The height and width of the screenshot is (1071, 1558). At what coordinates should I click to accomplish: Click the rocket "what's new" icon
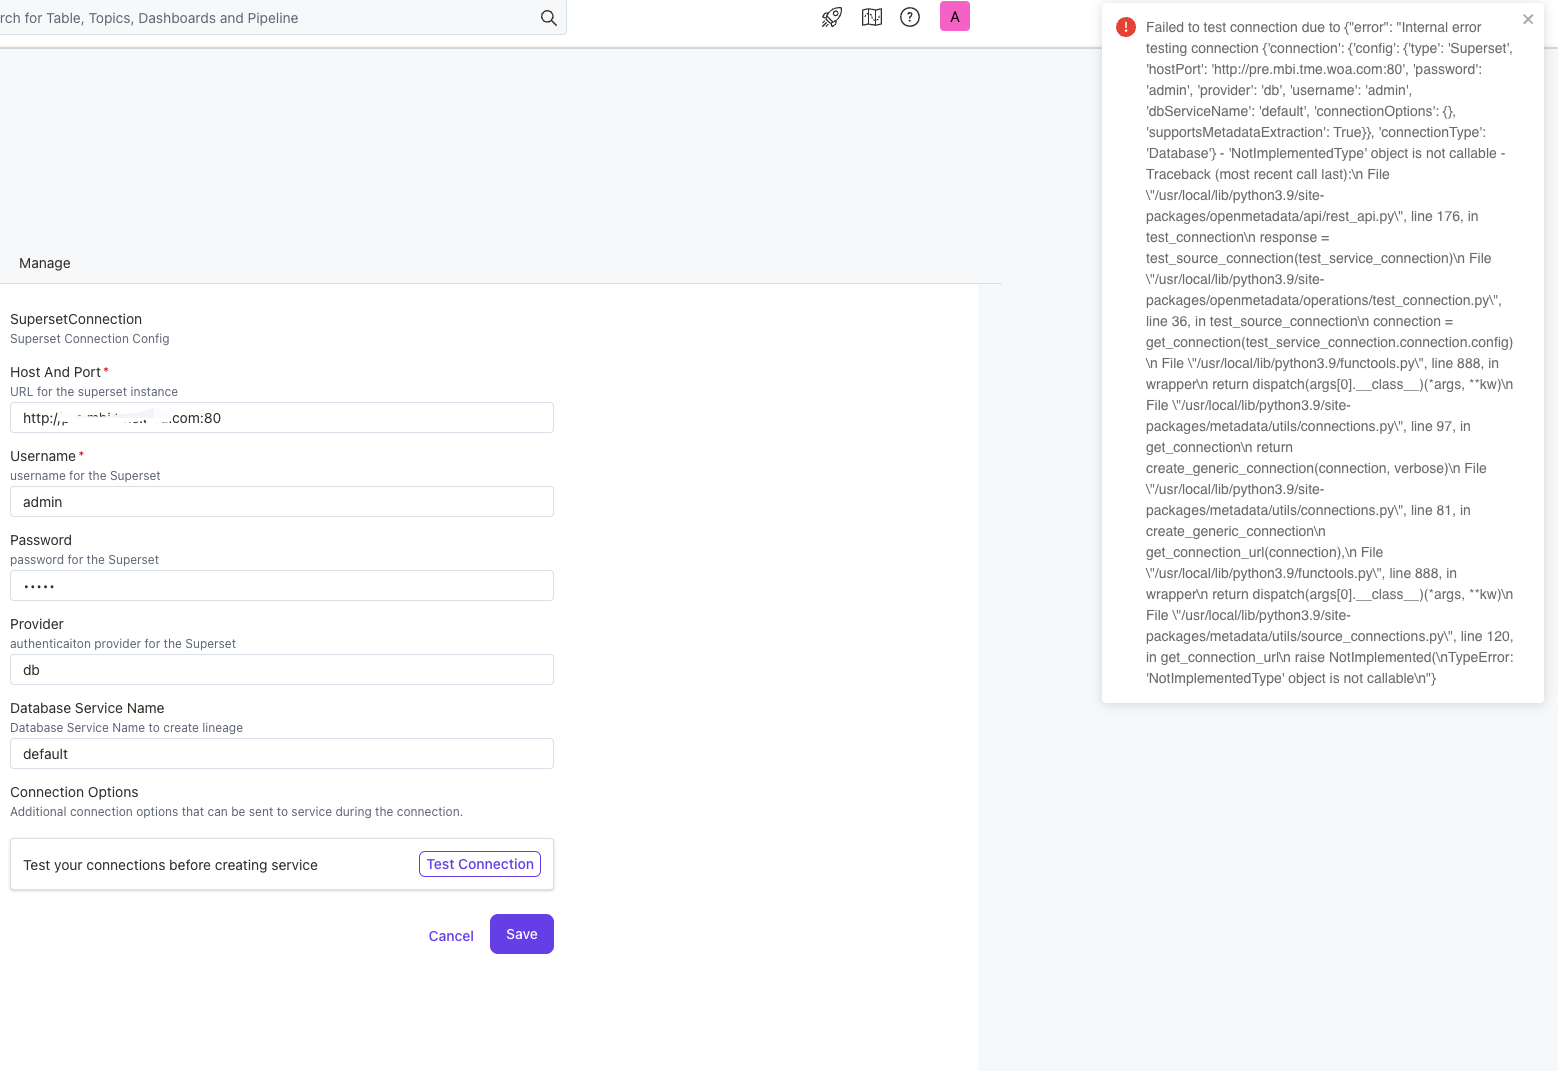click(830, 16)
